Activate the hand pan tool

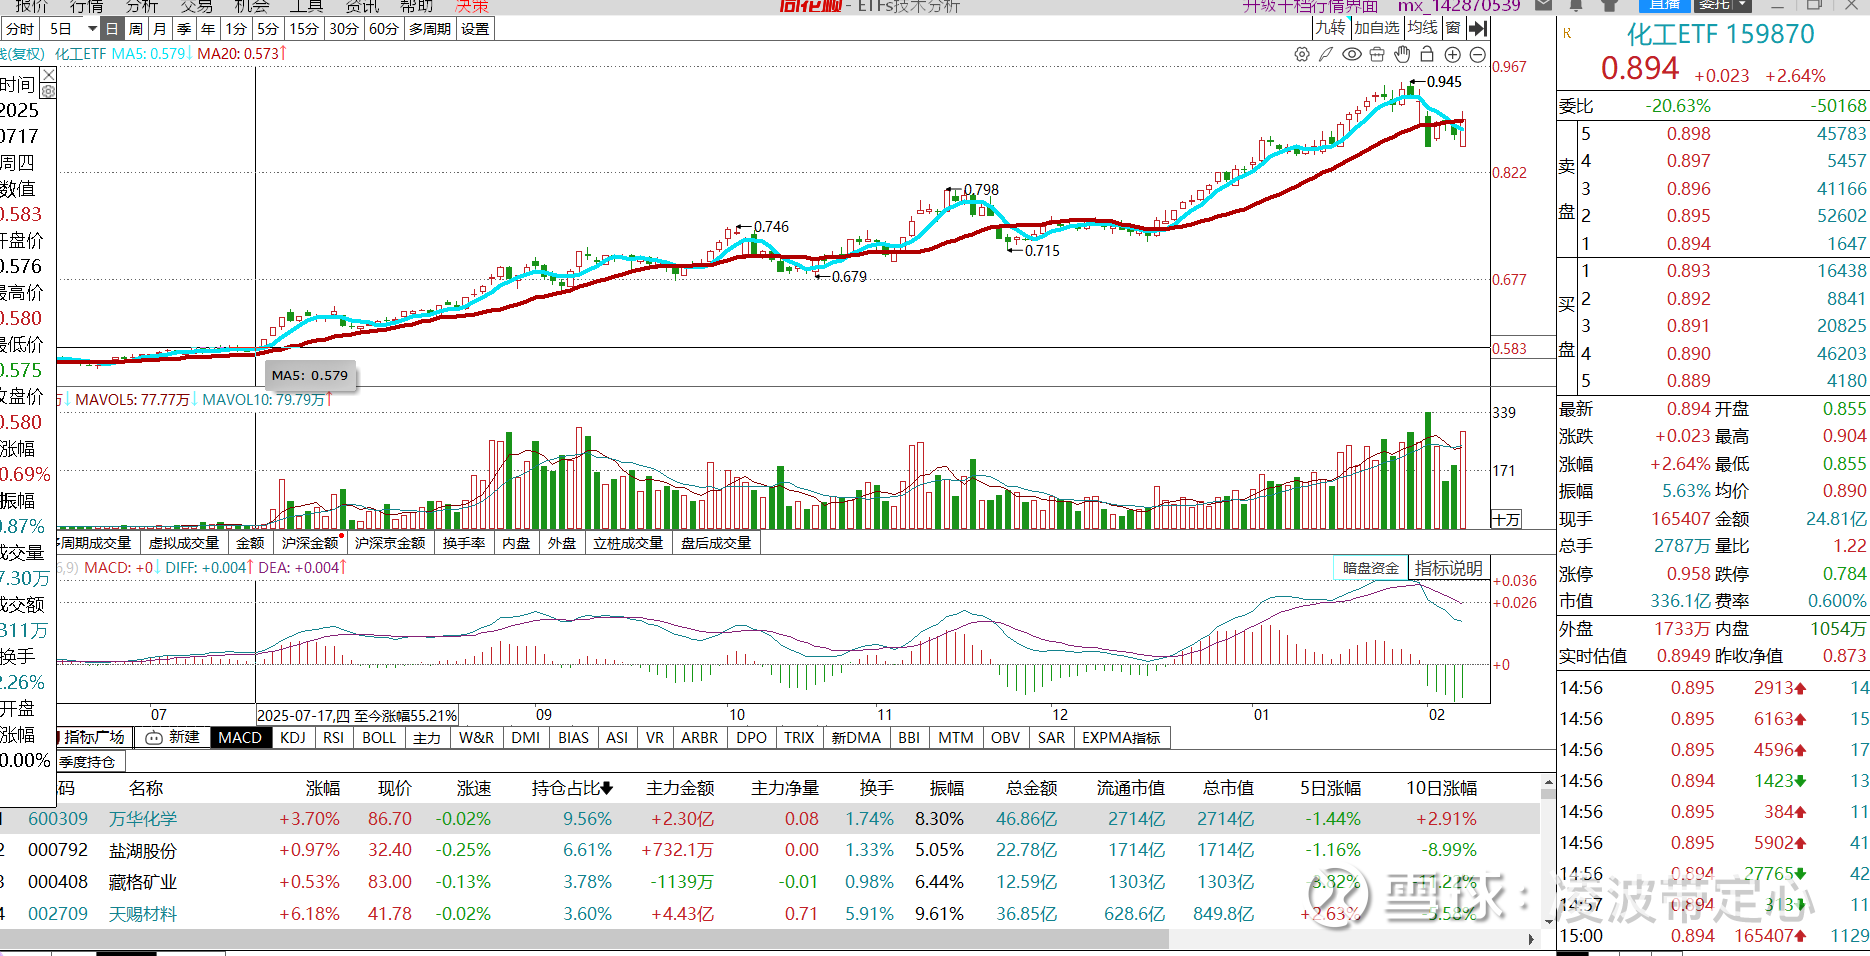tap(1402, 54)
